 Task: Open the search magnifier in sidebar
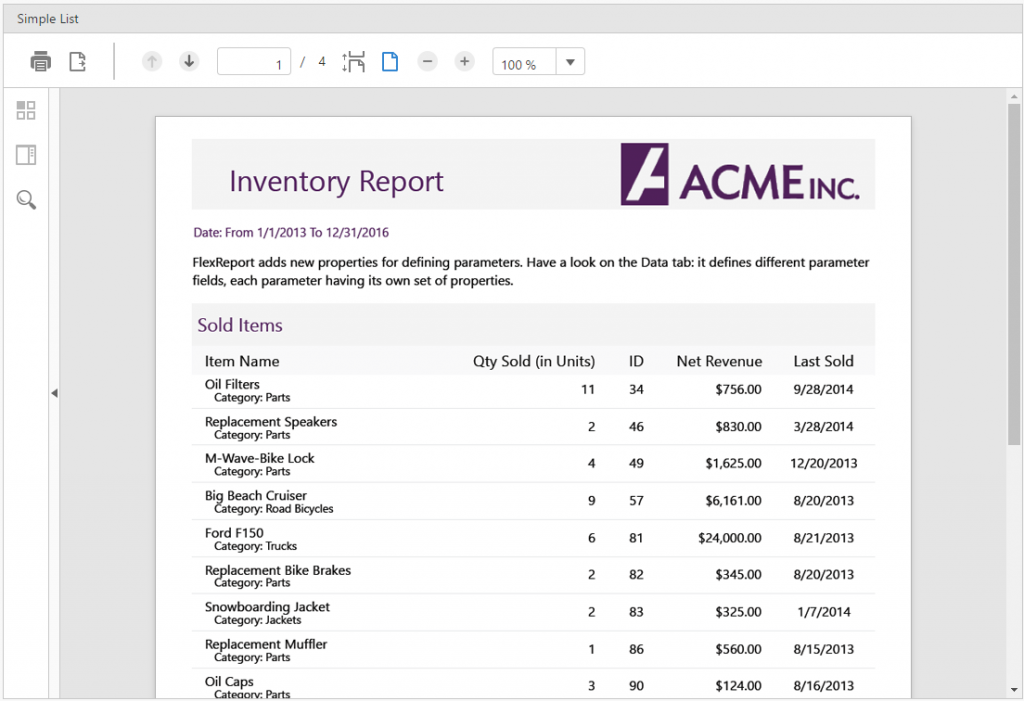tap(26, 200)
